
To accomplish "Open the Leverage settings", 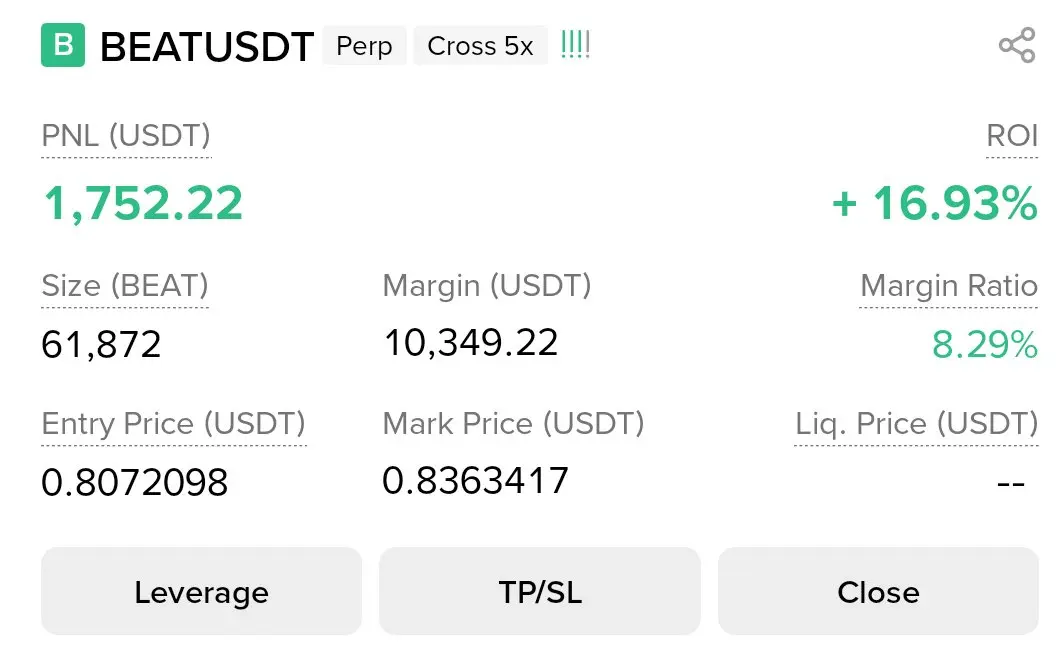I will click(201, 592).
